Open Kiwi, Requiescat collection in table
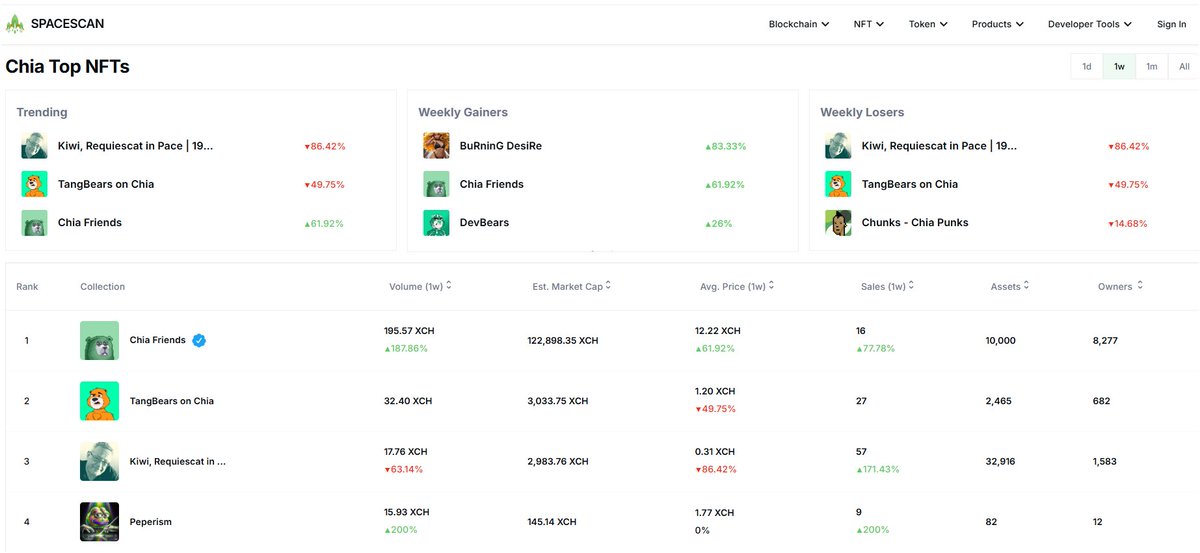The width and height of the screenshot is (1200, 553). [x=178, y=461]
